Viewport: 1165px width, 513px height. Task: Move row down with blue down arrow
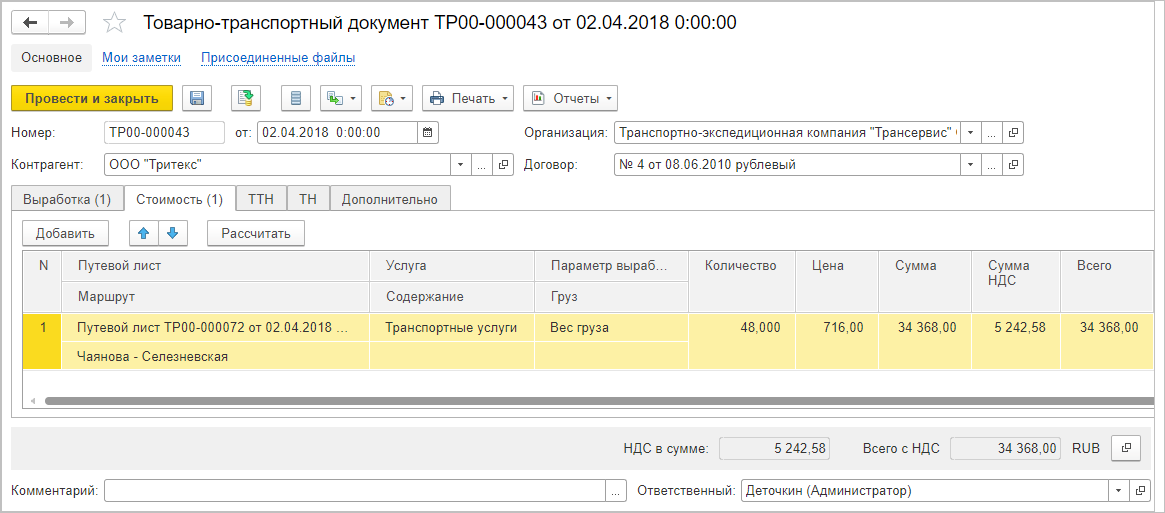click(172, 233)
